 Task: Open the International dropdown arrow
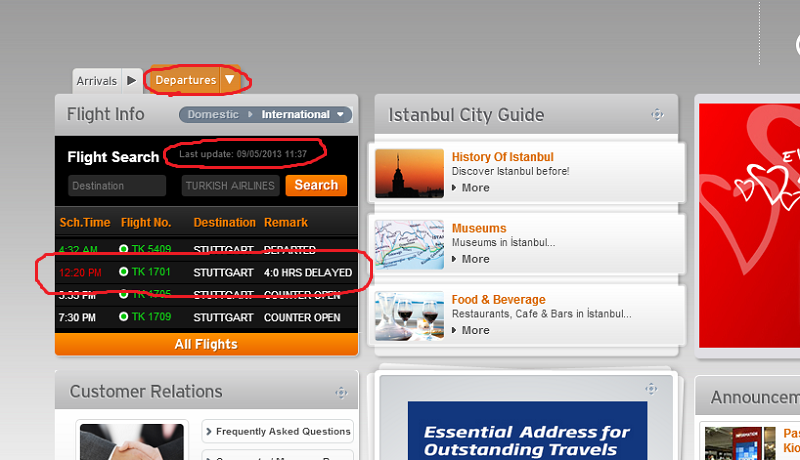[x=341, y=115]
